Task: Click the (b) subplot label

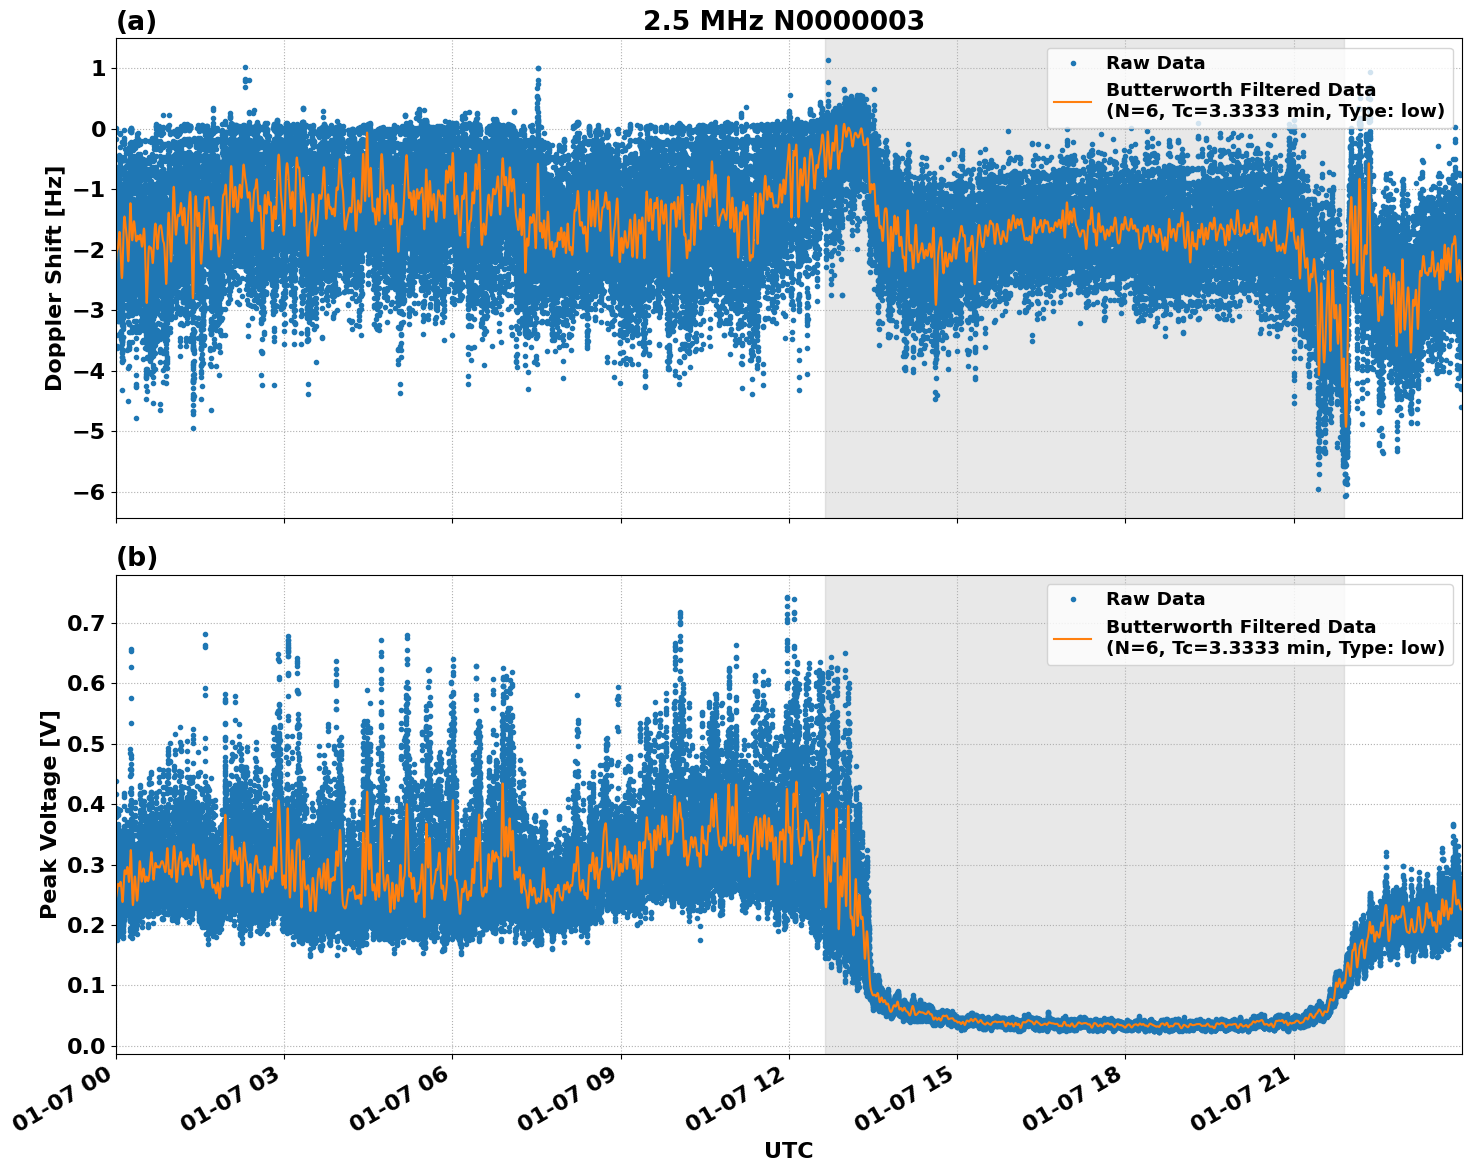Action: (137, 556)
